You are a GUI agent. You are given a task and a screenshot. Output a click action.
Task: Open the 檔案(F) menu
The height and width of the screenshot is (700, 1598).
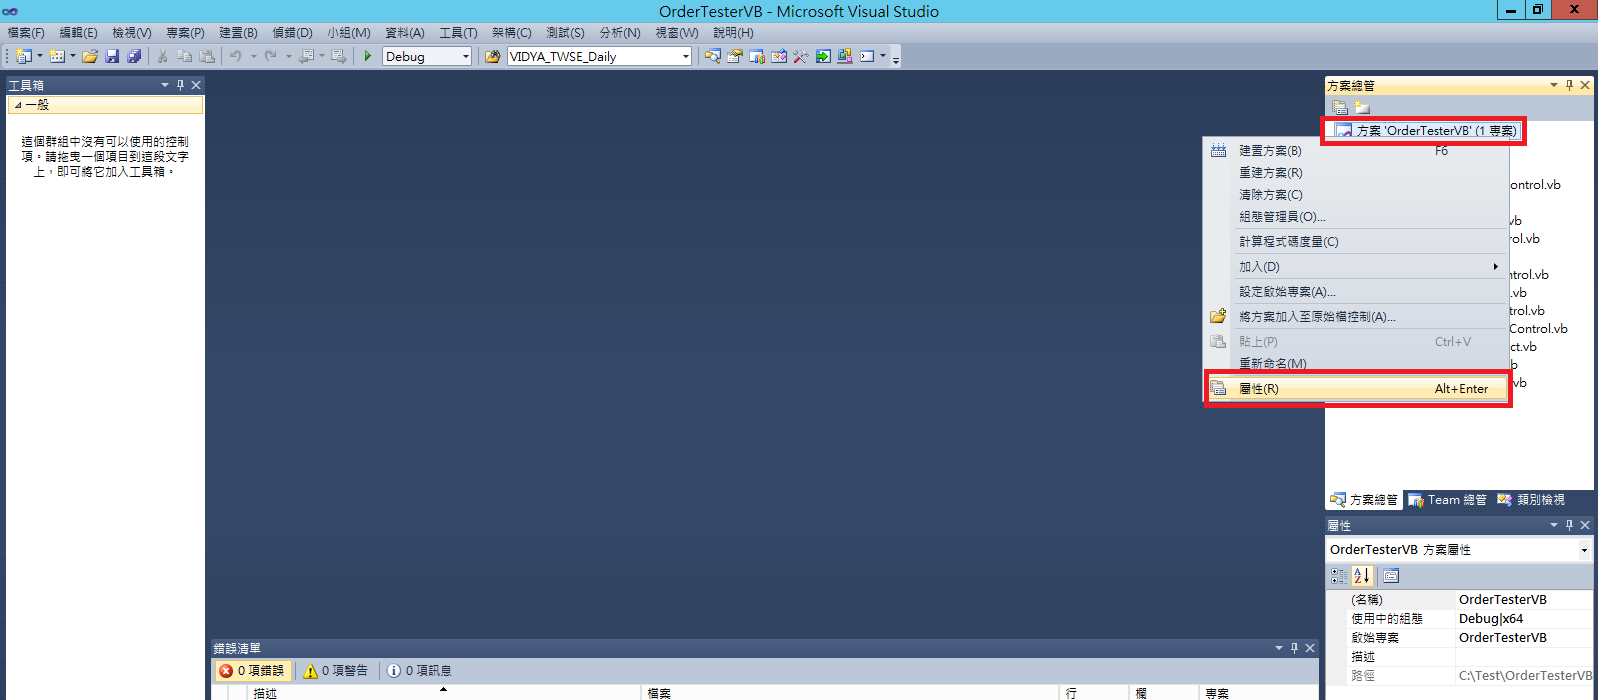[x=26, y=33]
